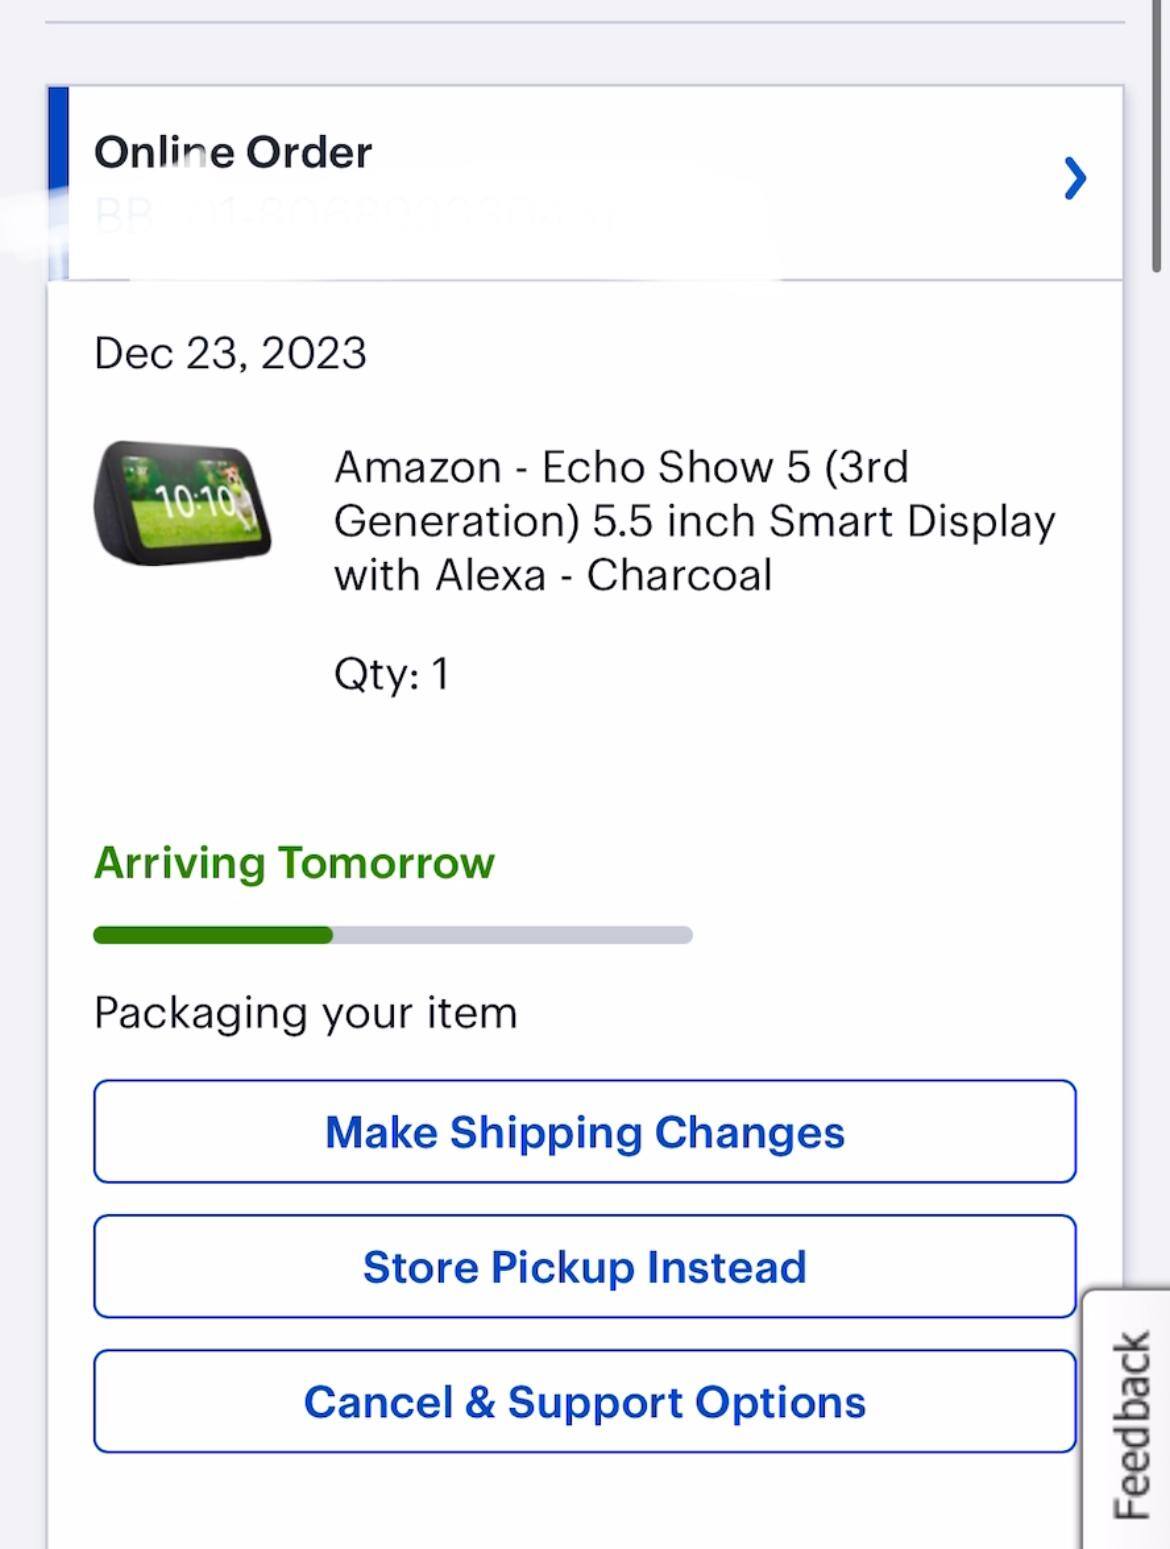Click the Online Order heading
Viewport: 1170px width, 1549px height.
[x=233, y=152]
